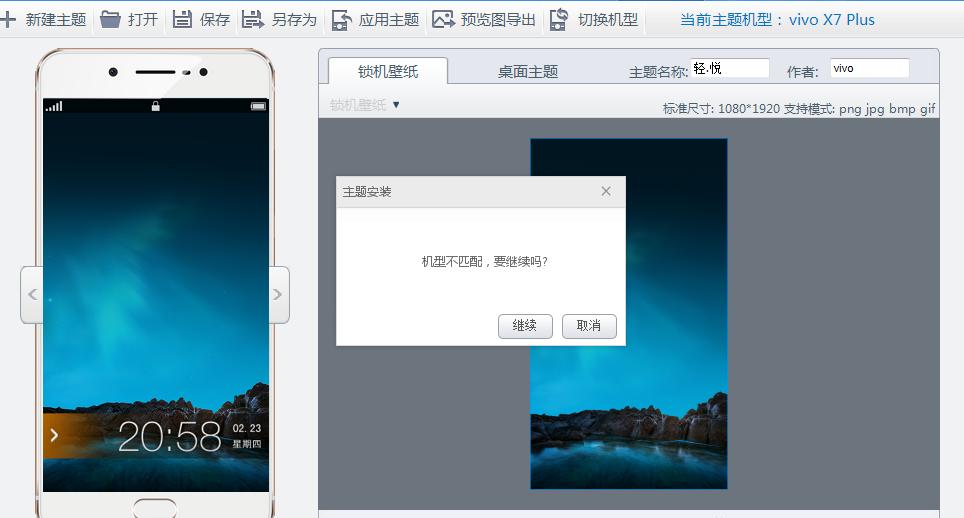Click the preview image export icon
964x518 pixels.
[443, 20]
